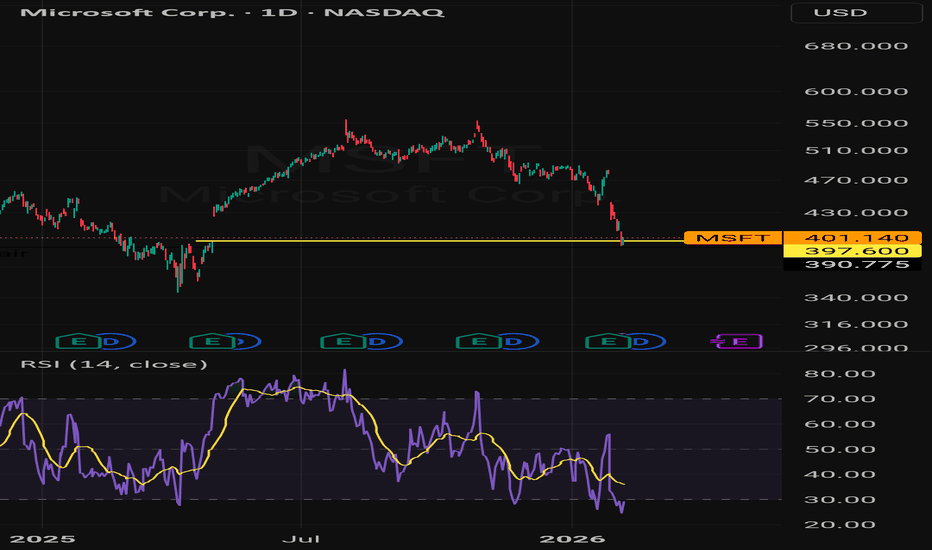The height and width of the screenshot is (550, 932).
Task: Select the orange MSFT price line label
Action: [x=733, y=238]
